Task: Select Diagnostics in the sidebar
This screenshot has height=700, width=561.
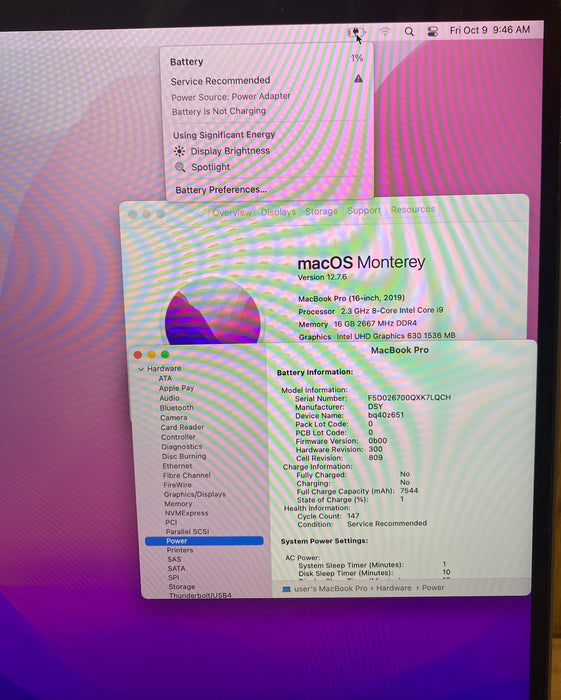Action: (182, 446)
